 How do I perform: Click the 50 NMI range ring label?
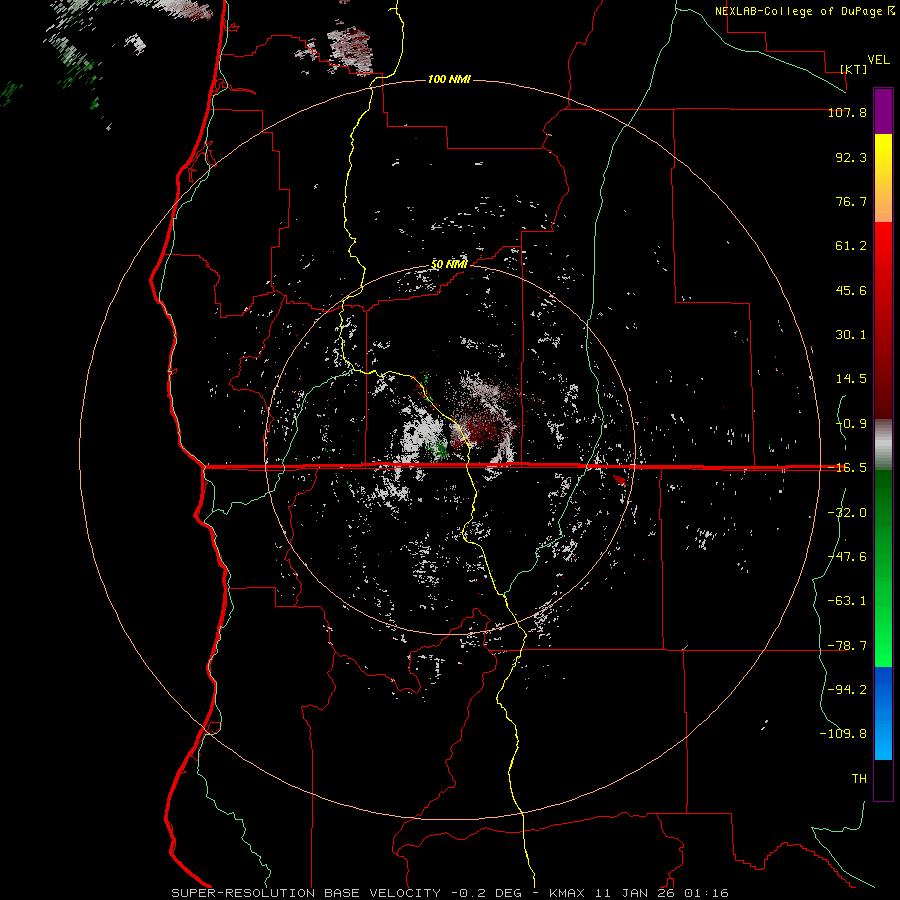pos(449,265)
